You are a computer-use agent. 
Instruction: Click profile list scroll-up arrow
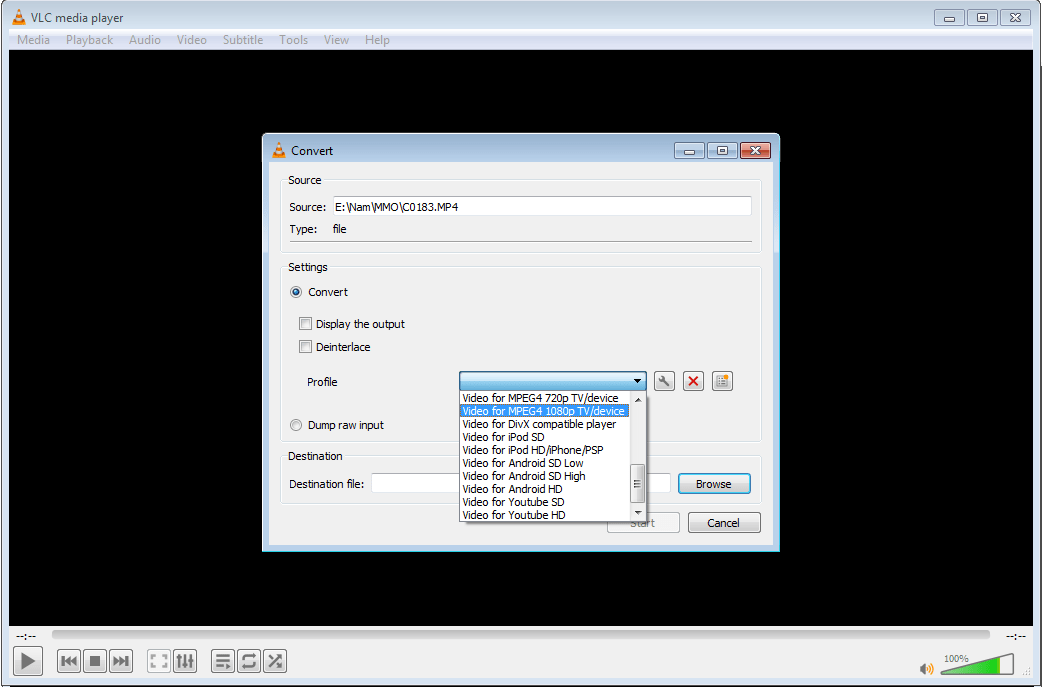tap(638, 399)
